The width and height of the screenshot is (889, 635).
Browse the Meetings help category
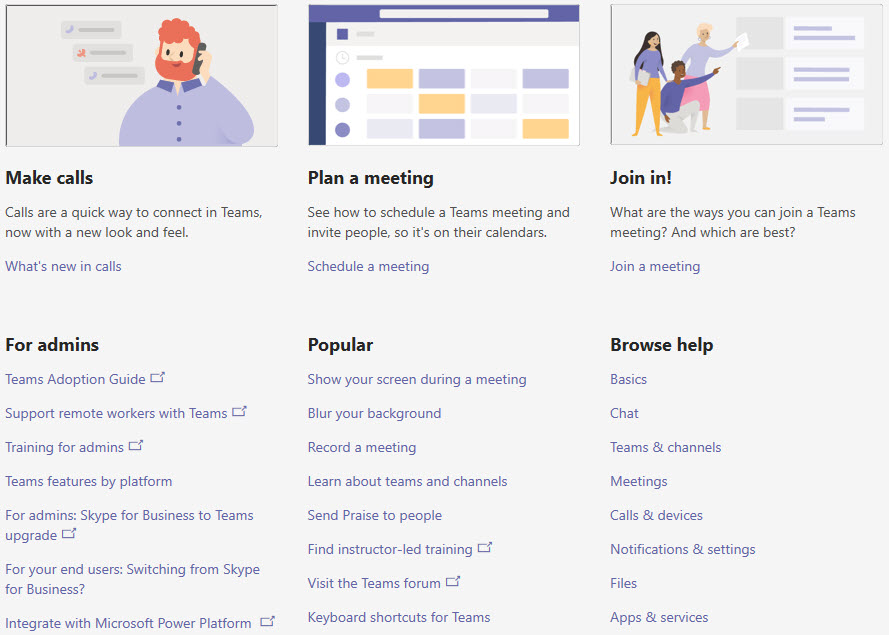[639, 481]
